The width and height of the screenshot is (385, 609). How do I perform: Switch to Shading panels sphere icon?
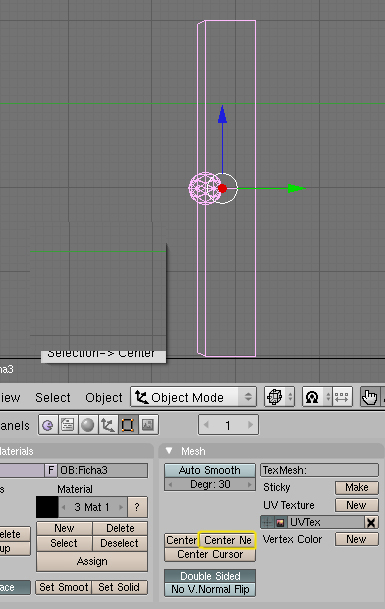point(87,425)
